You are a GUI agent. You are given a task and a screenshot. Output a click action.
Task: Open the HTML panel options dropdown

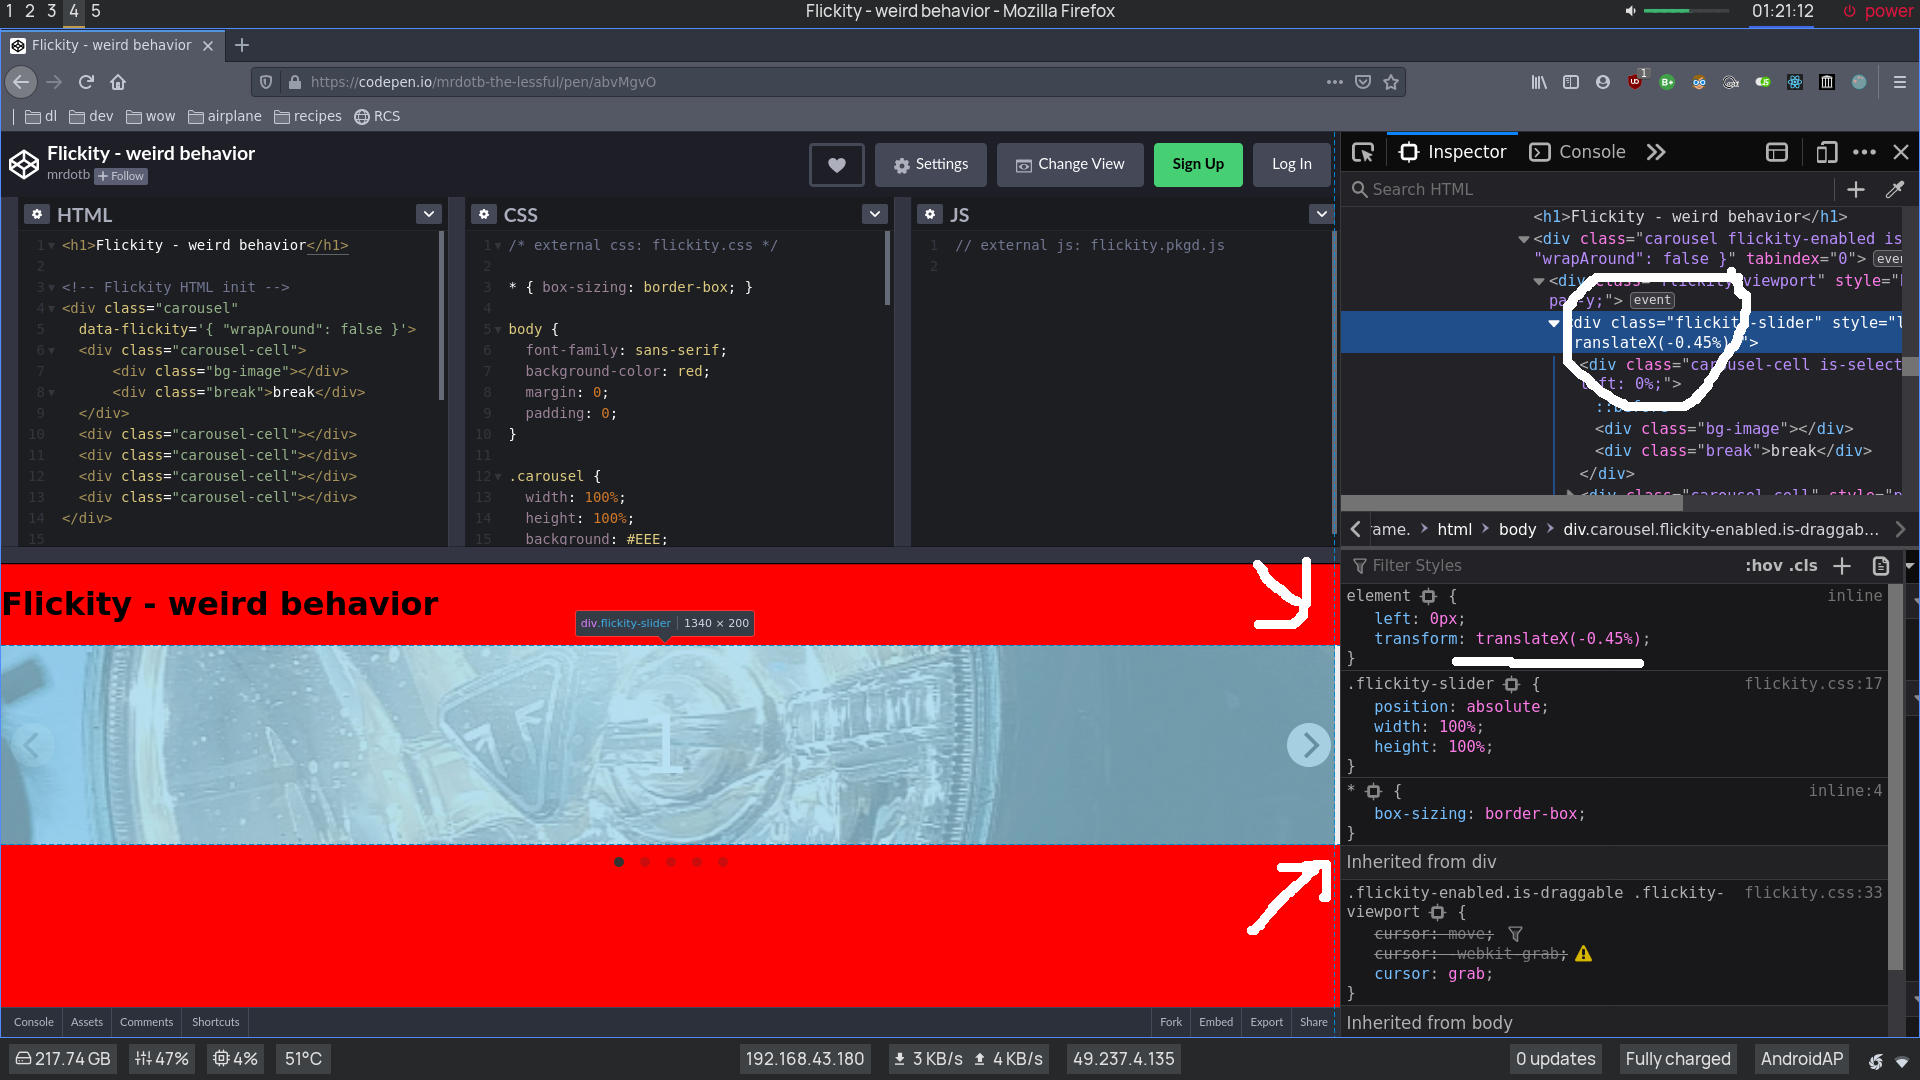428,214
